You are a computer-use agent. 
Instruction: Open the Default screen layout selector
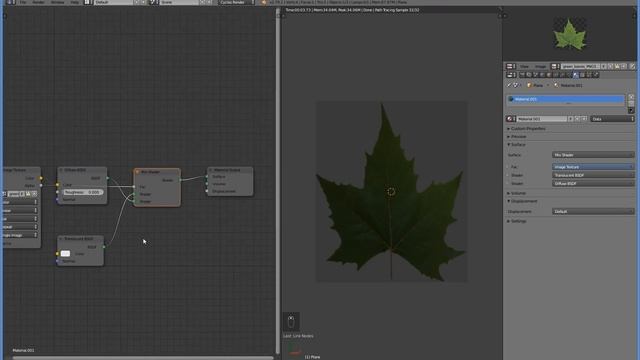[114, 2]
